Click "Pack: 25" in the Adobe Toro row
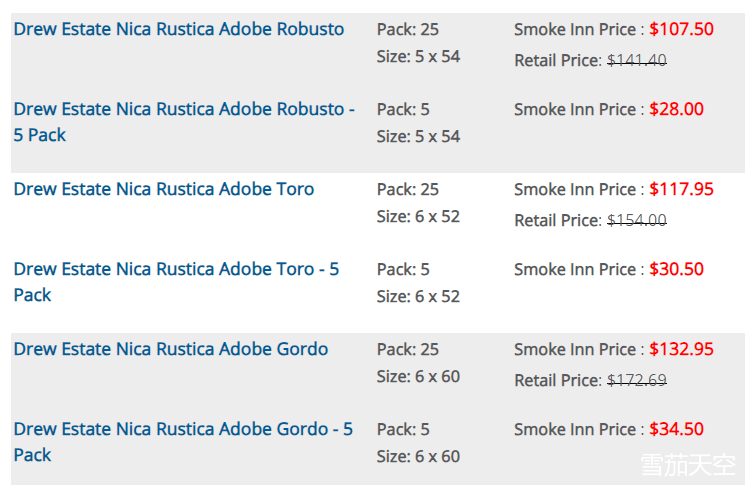 pos(407,189)
